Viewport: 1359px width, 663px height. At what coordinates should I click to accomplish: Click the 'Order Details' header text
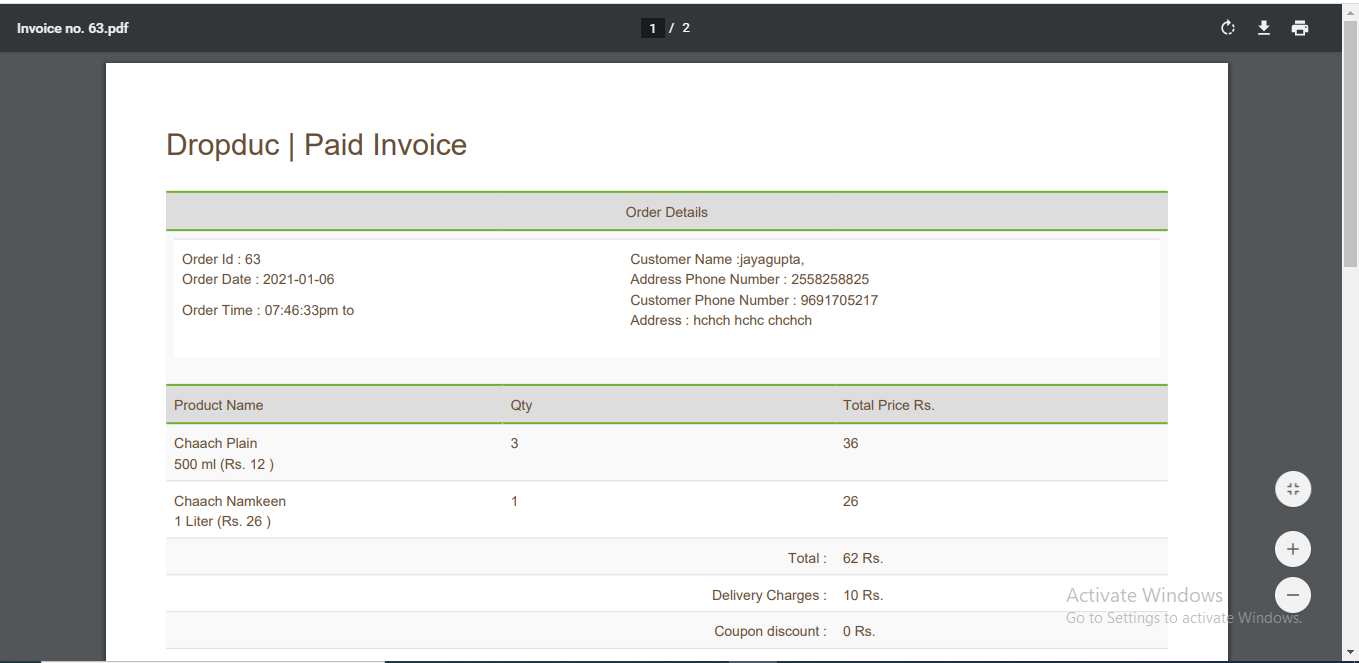[666, 212]
